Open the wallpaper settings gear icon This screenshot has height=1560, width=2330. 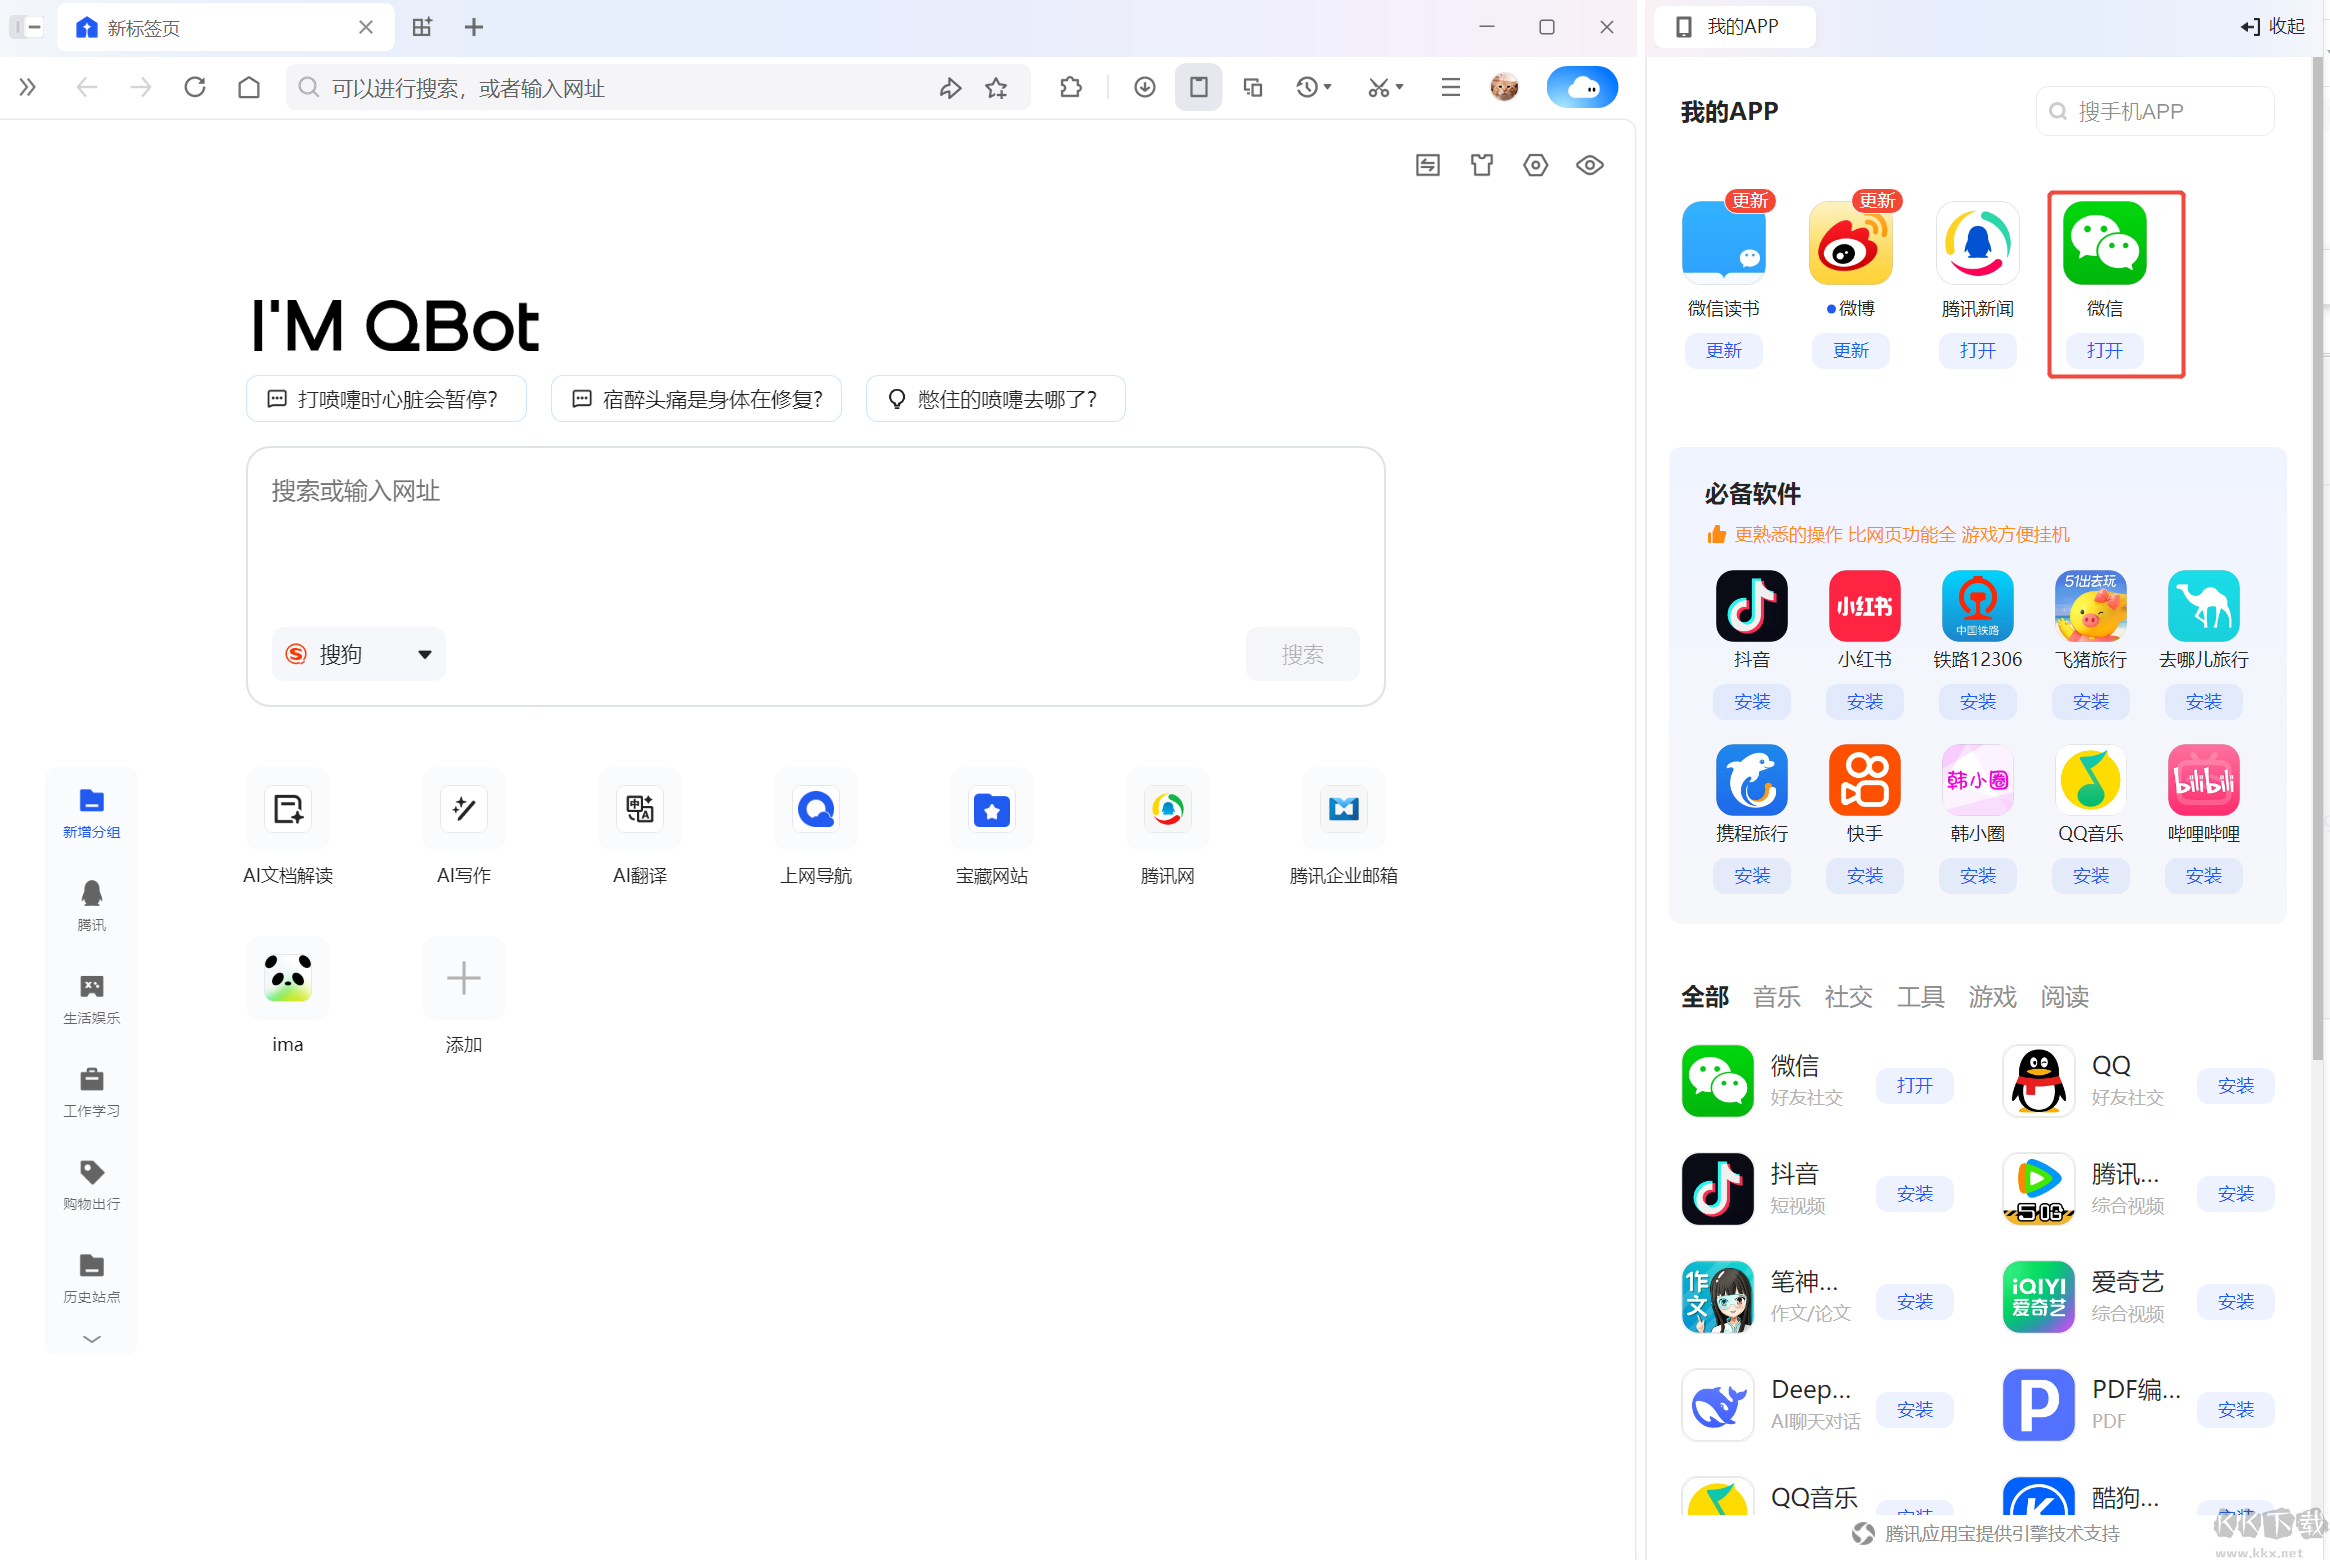1536,164
